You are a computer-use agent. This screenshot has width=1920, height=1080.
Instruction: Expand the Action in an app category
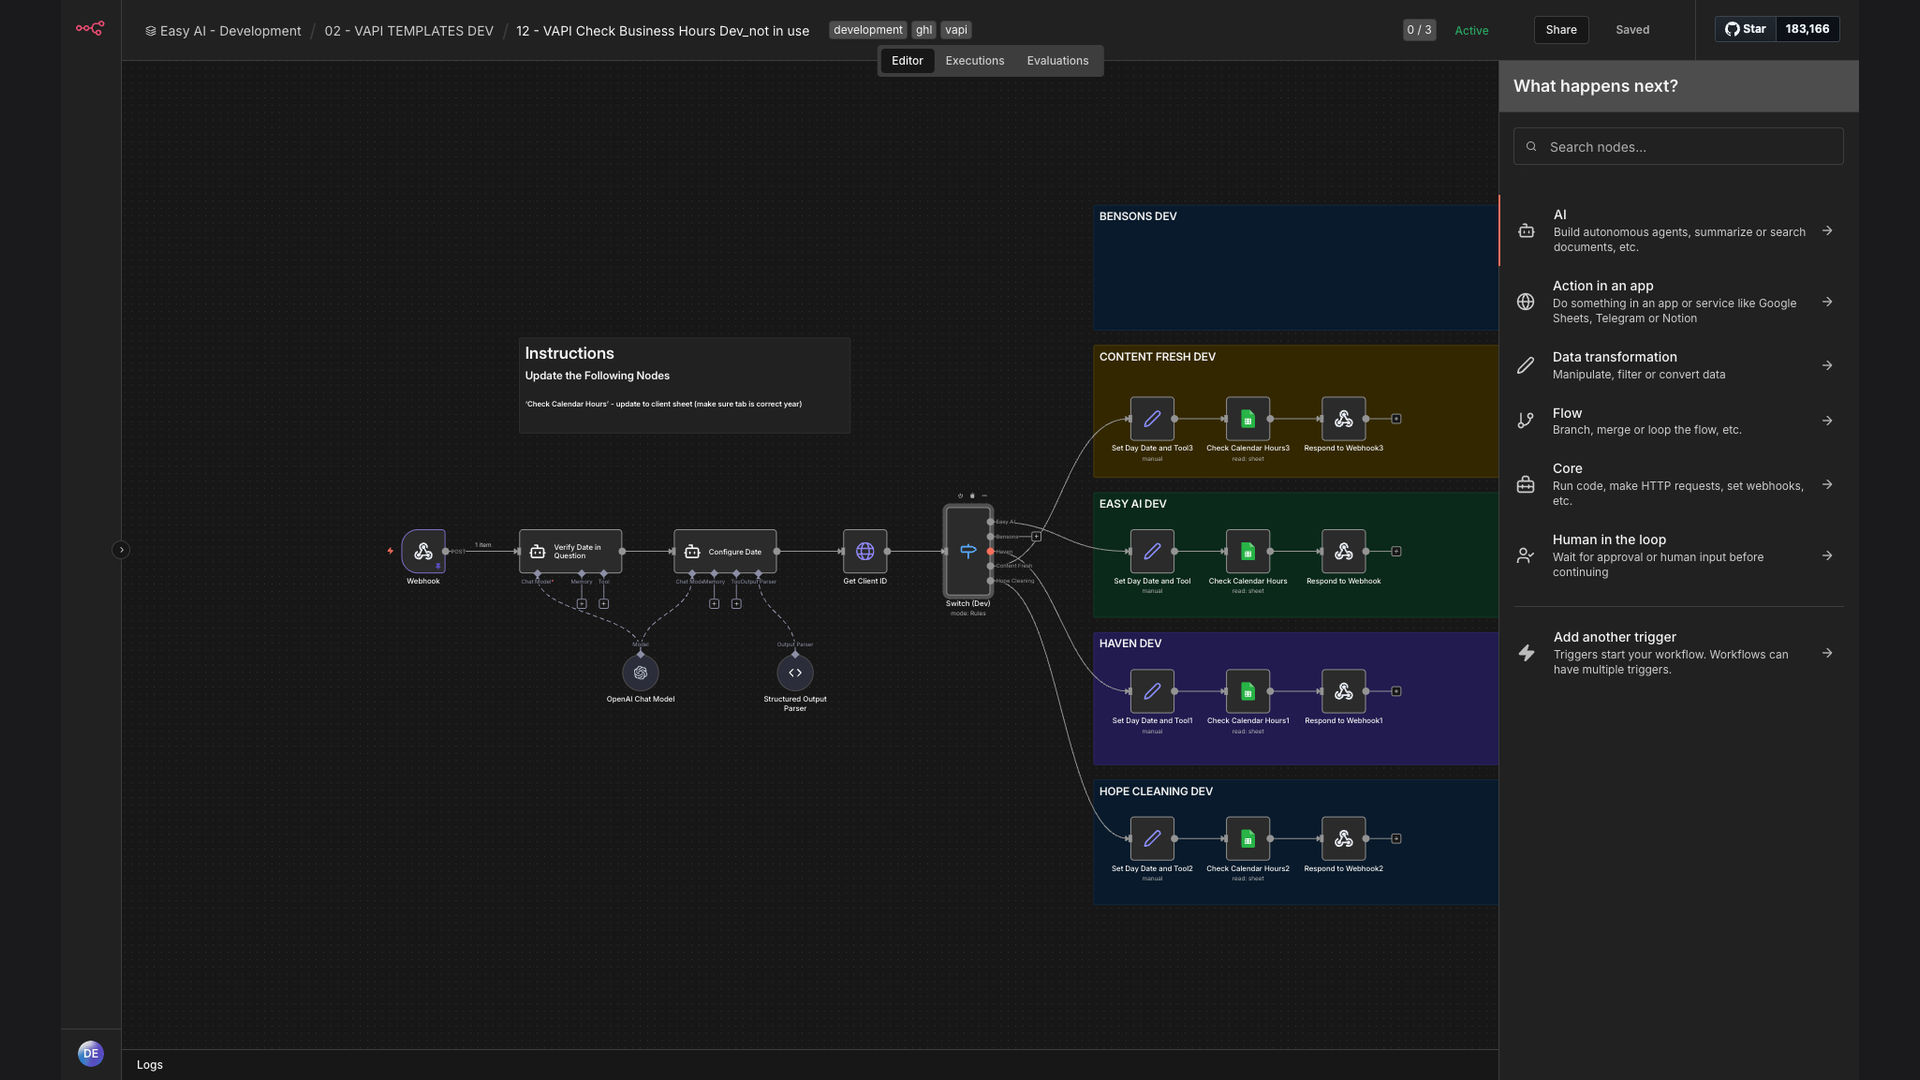tap(1678, 302)
